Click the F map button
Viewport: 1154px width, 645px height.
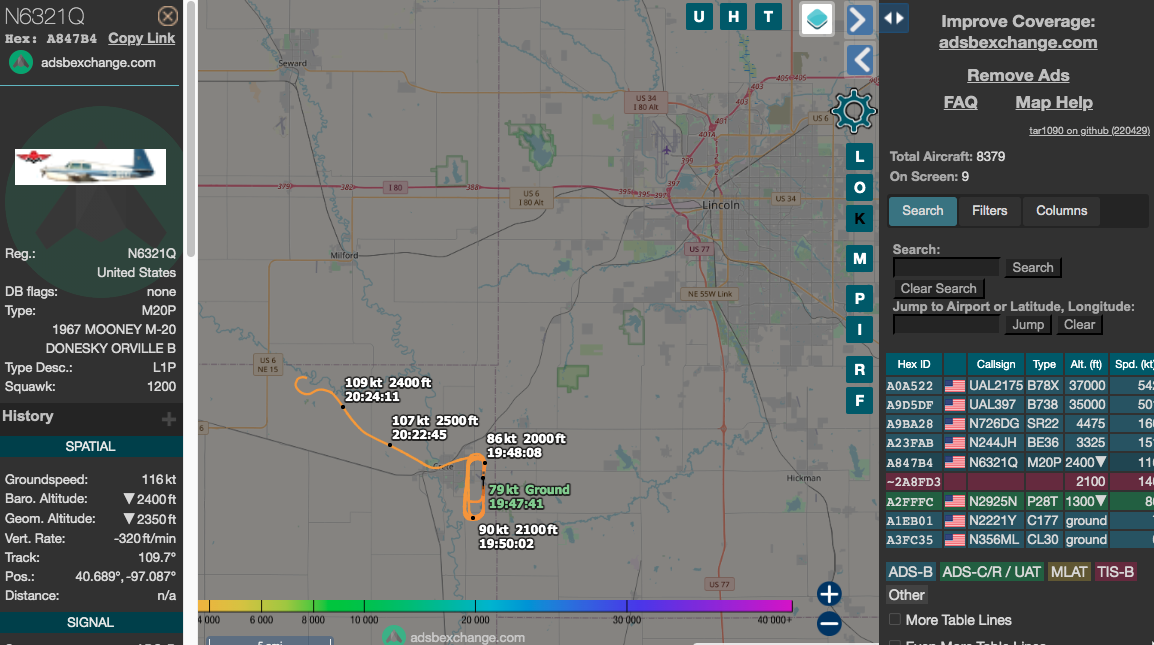860,401
